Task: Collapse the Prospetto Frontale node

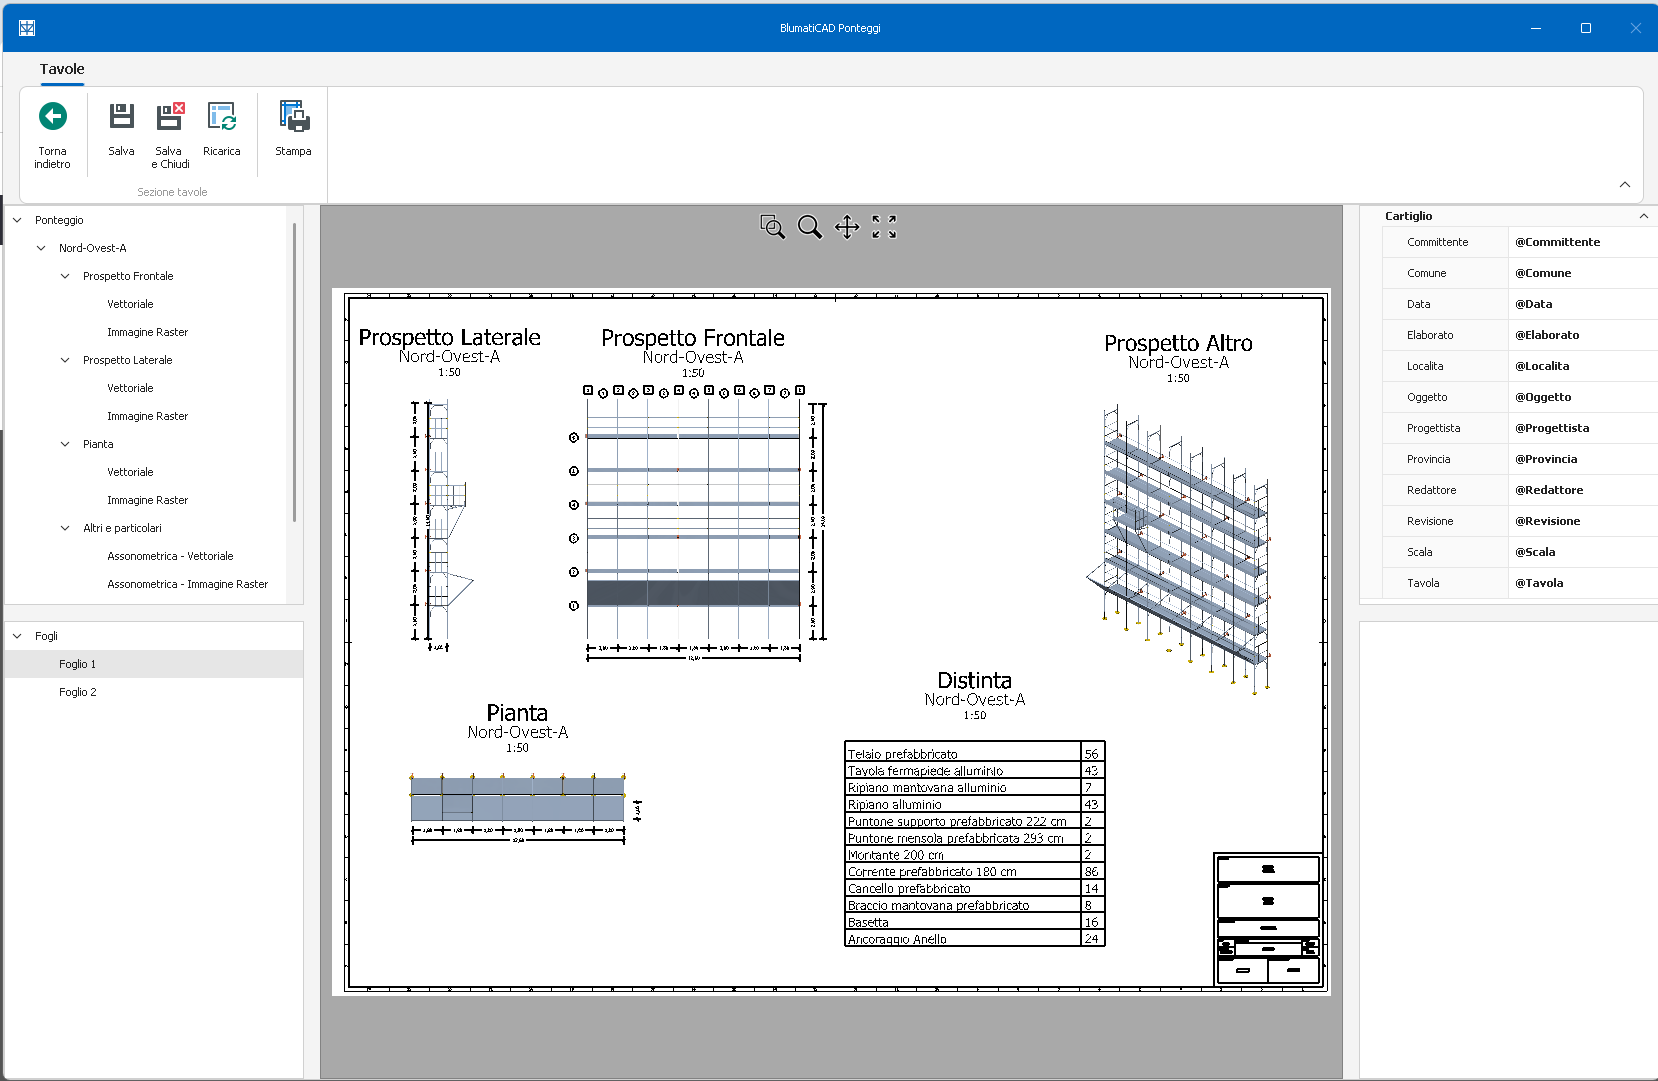Action: coord(65,276)
